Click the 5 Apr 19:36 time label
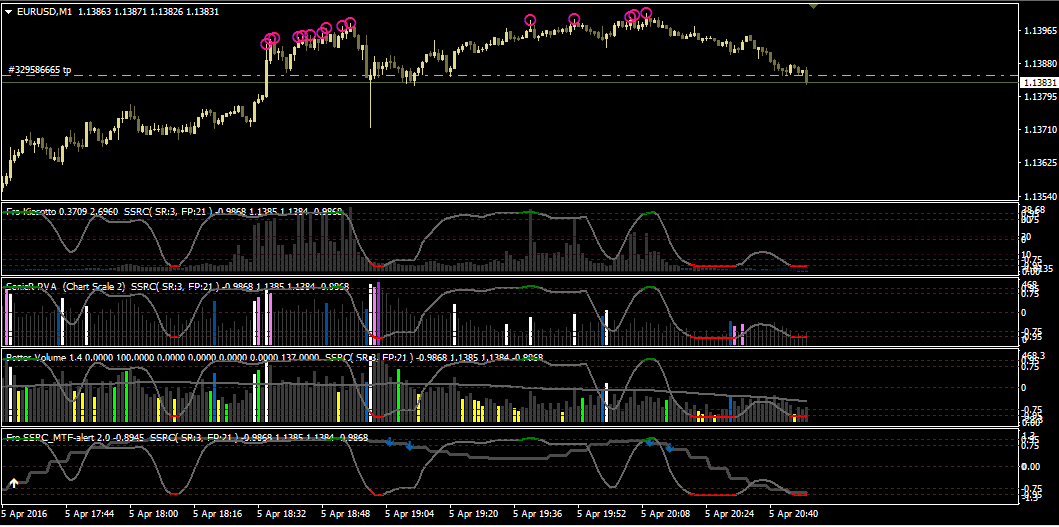This screenshot has width=1059, height=527. (x=538, y=513)
